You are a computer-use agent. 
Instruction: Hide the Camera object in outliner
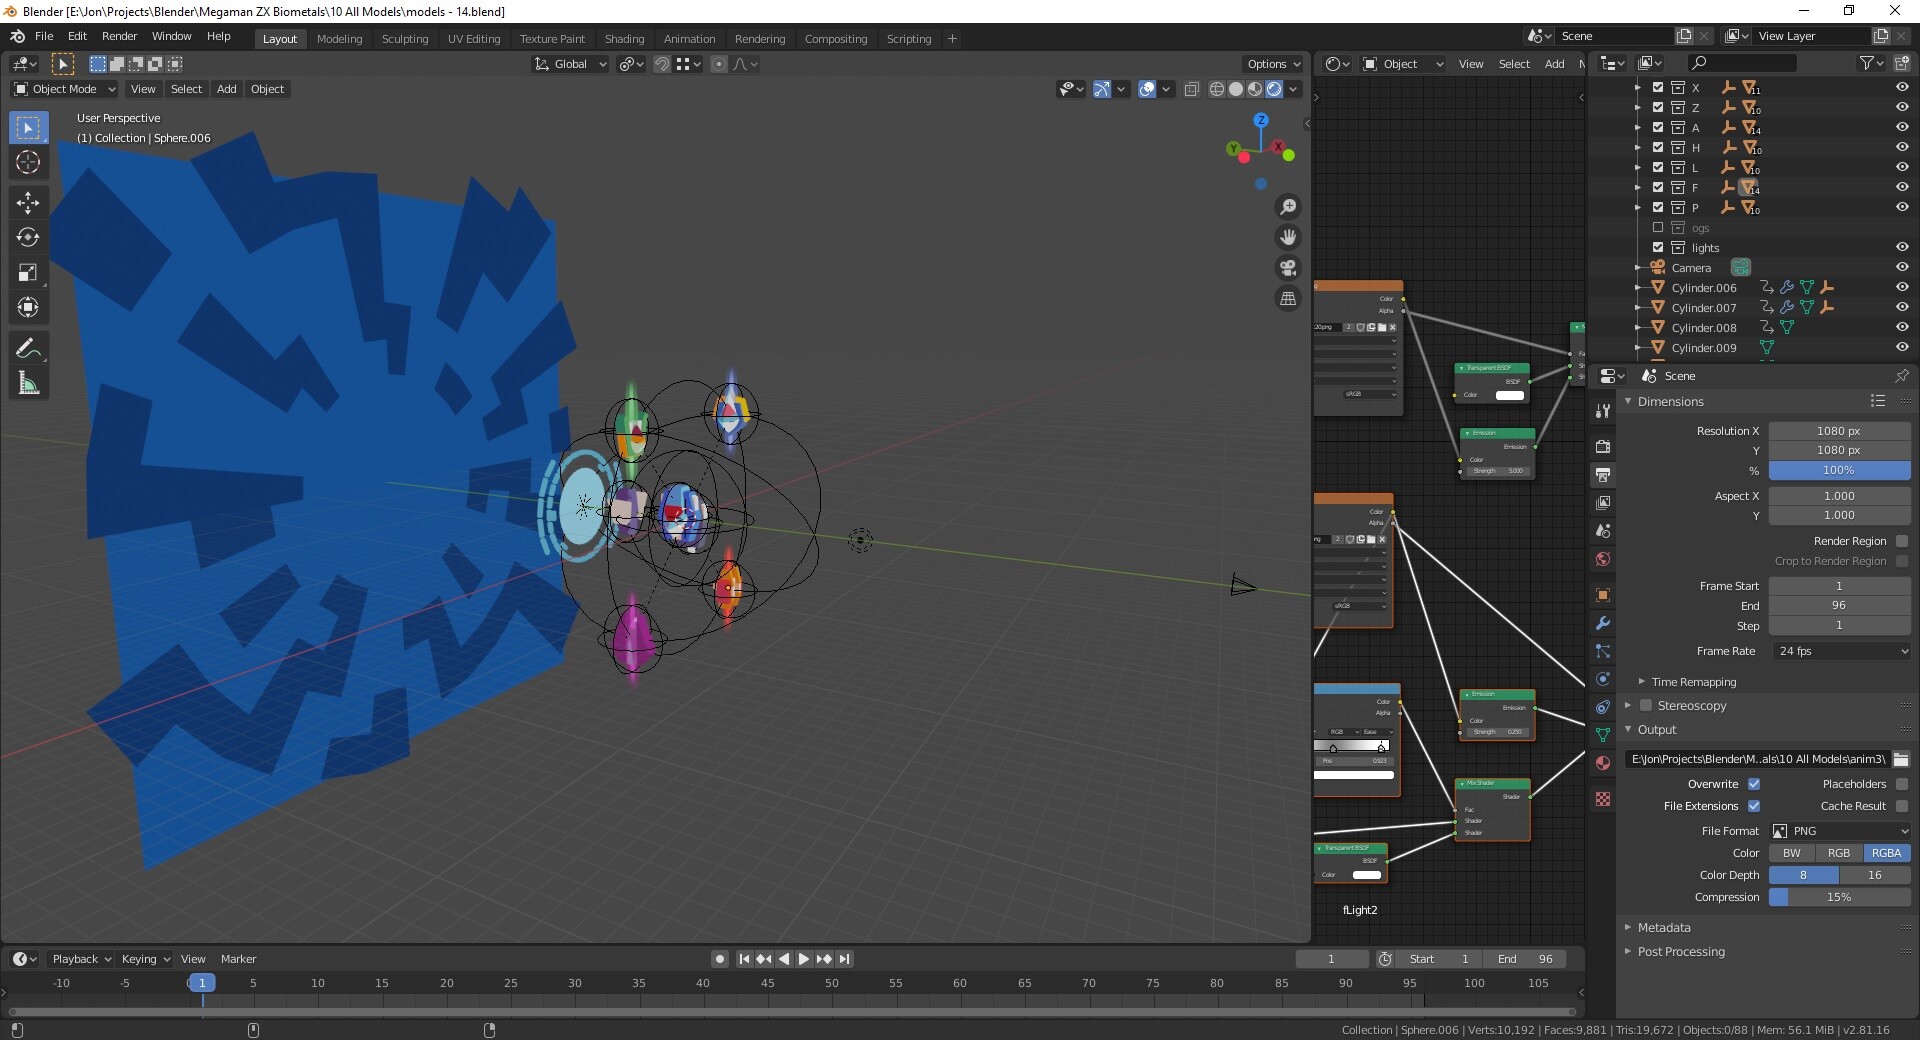(1902, 267)
